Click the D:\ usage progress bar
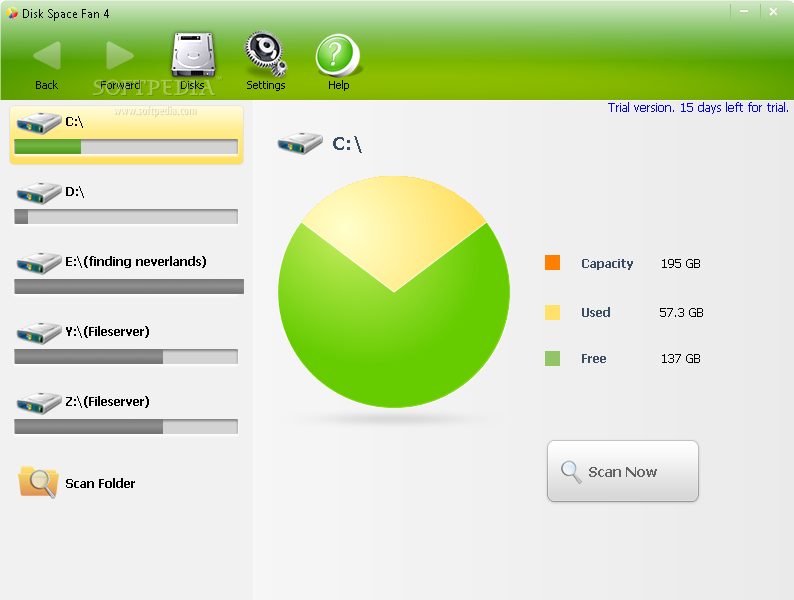This screenshot has height=600, width=794. click(126, 217)
